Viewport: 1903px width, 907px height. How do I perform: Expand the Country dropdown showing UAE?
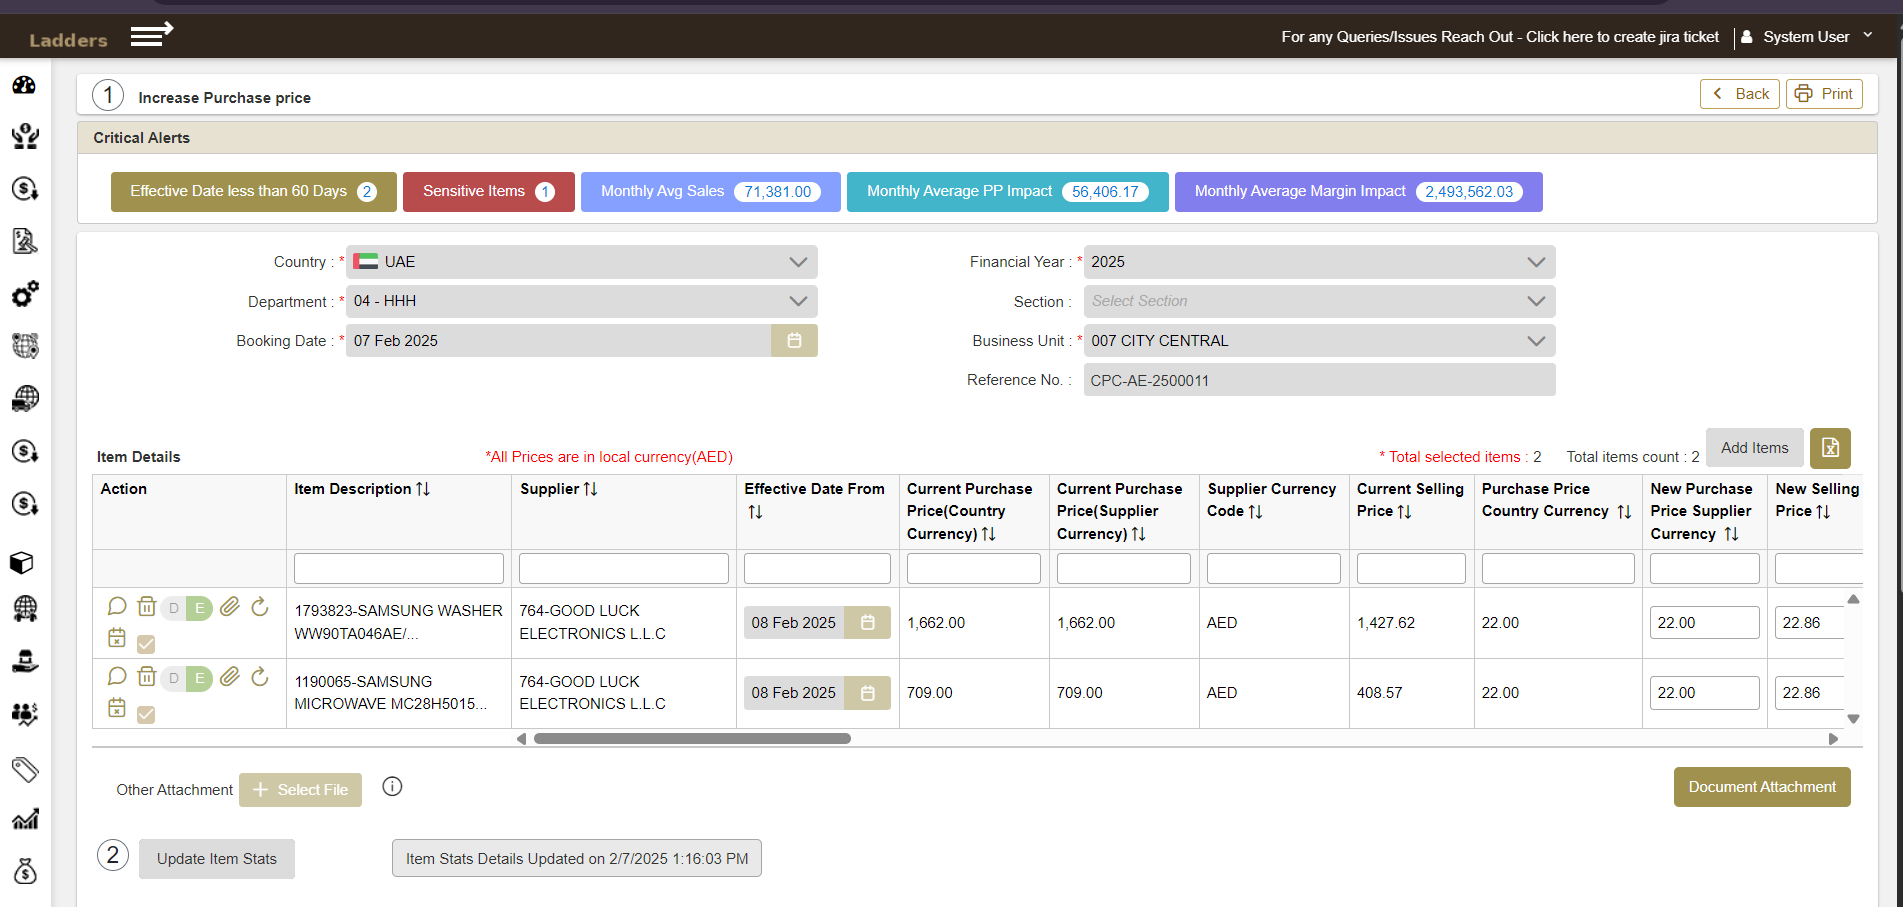582,262
